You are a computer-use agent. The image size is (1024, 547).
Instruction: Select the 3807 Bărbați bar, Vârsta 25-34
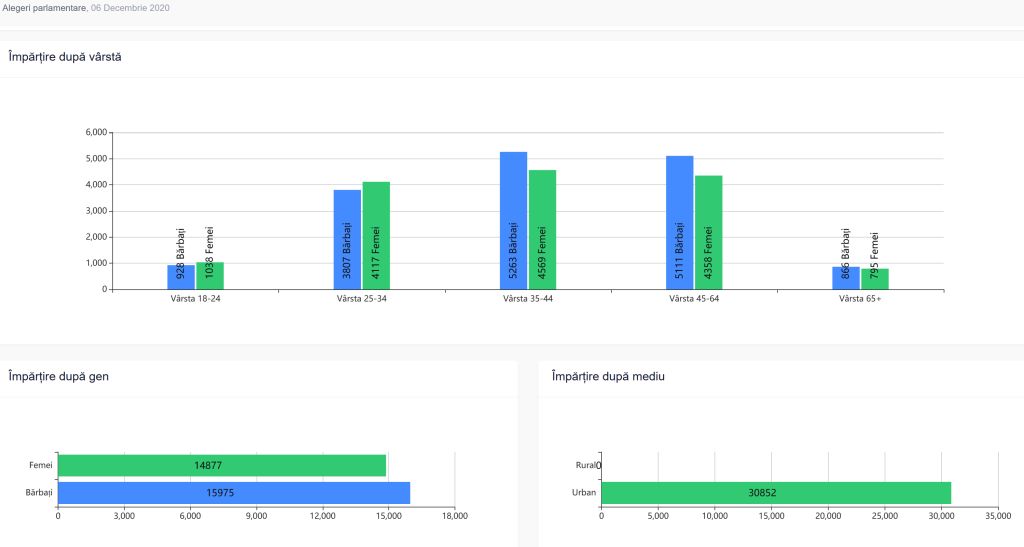[347, 240]
